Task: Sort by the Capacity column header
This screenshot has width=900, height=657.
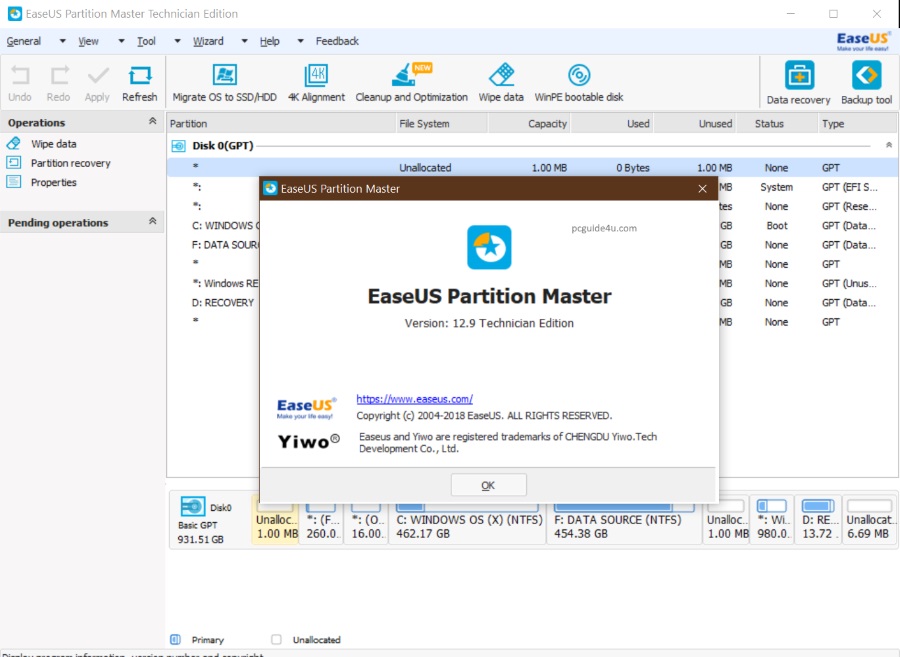Action: tap(529, 123)
